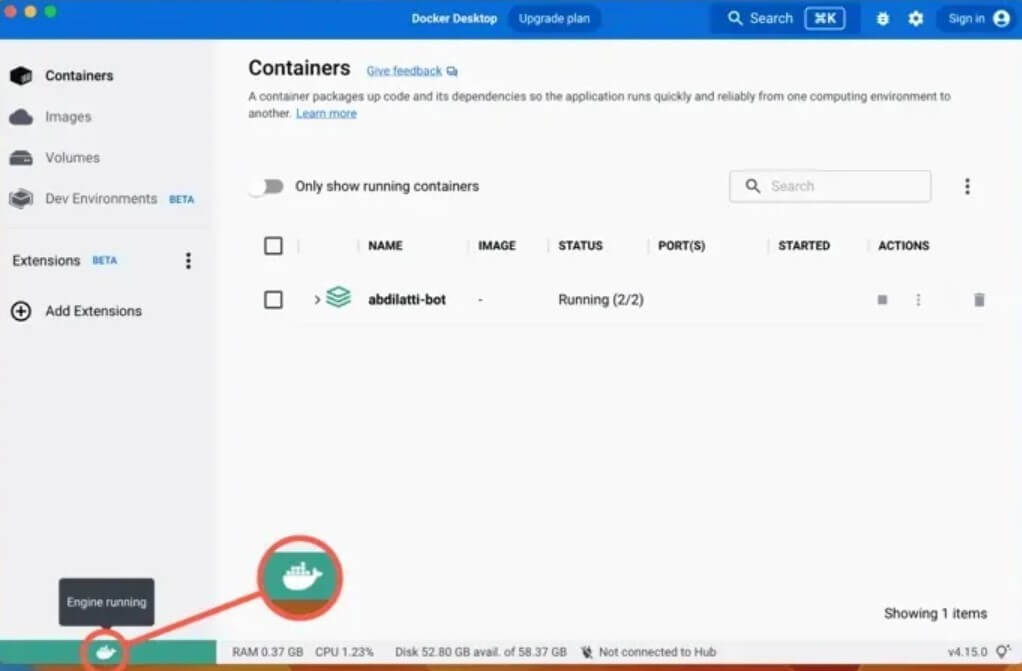The height and width of the screenshot is (671, 1022).
Task: Click the Upgrade plan button
Action: [x=553, y=18]
